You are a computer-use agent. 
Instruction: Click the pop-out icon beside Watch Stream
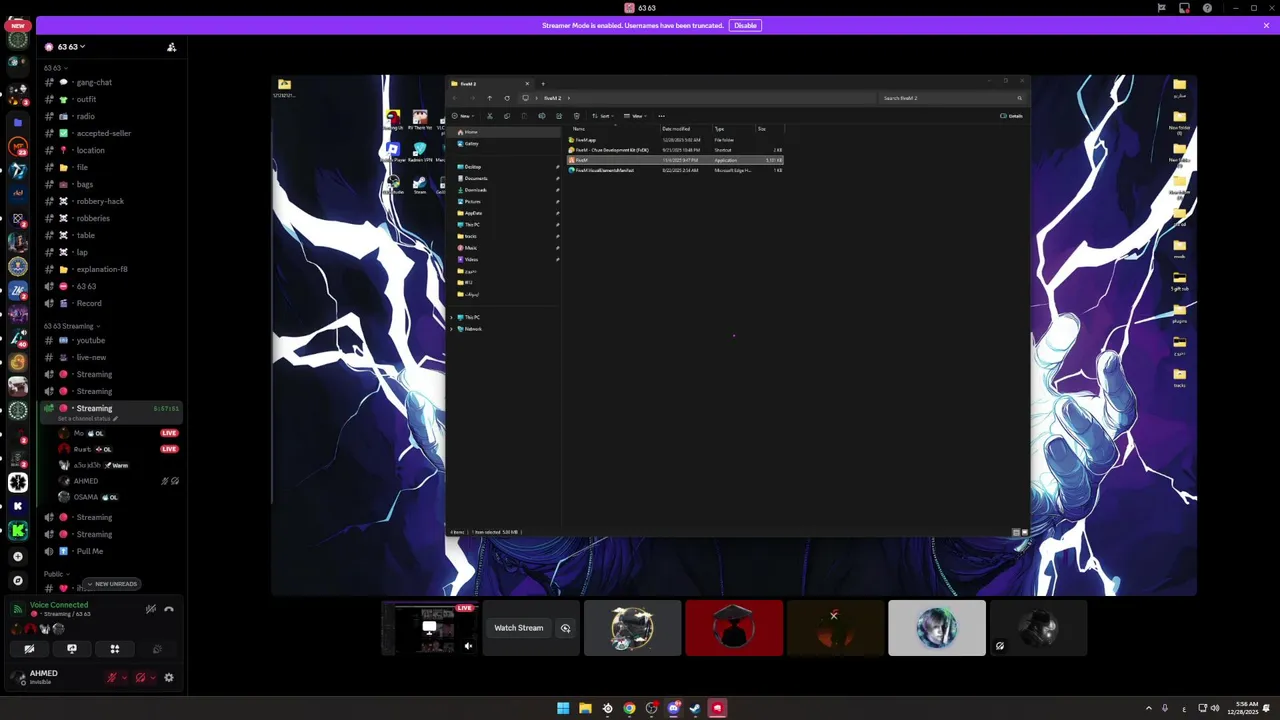point(565,628)
